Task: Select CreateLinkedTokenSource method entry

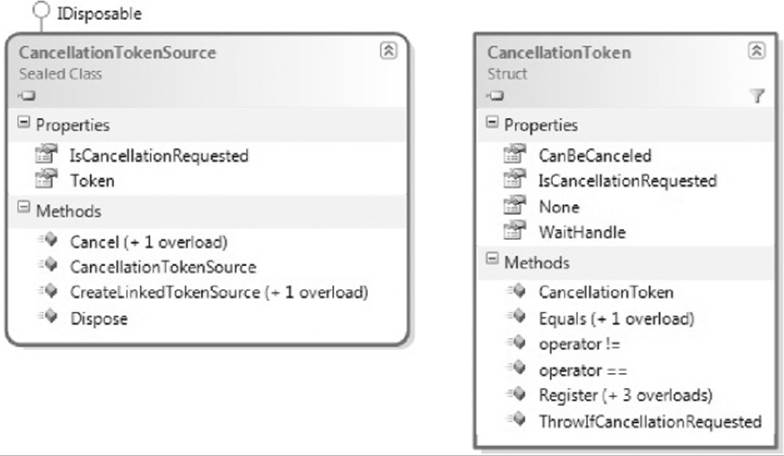Action: coord(219,292)
